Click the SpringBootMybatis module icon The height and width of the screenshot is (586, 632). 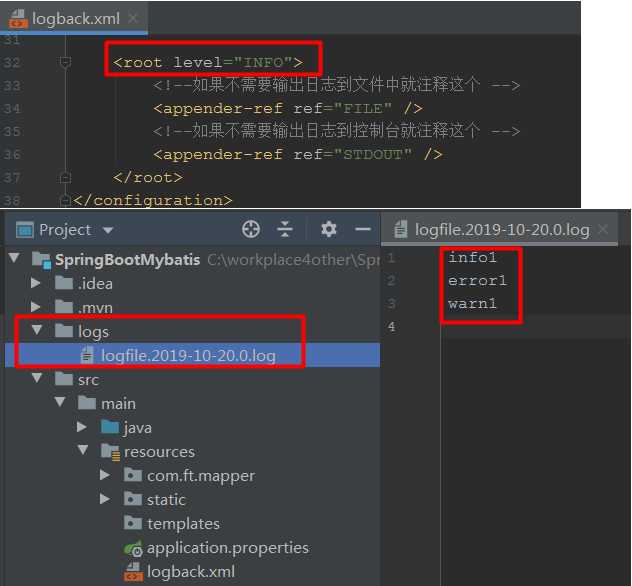pos(42,260)
